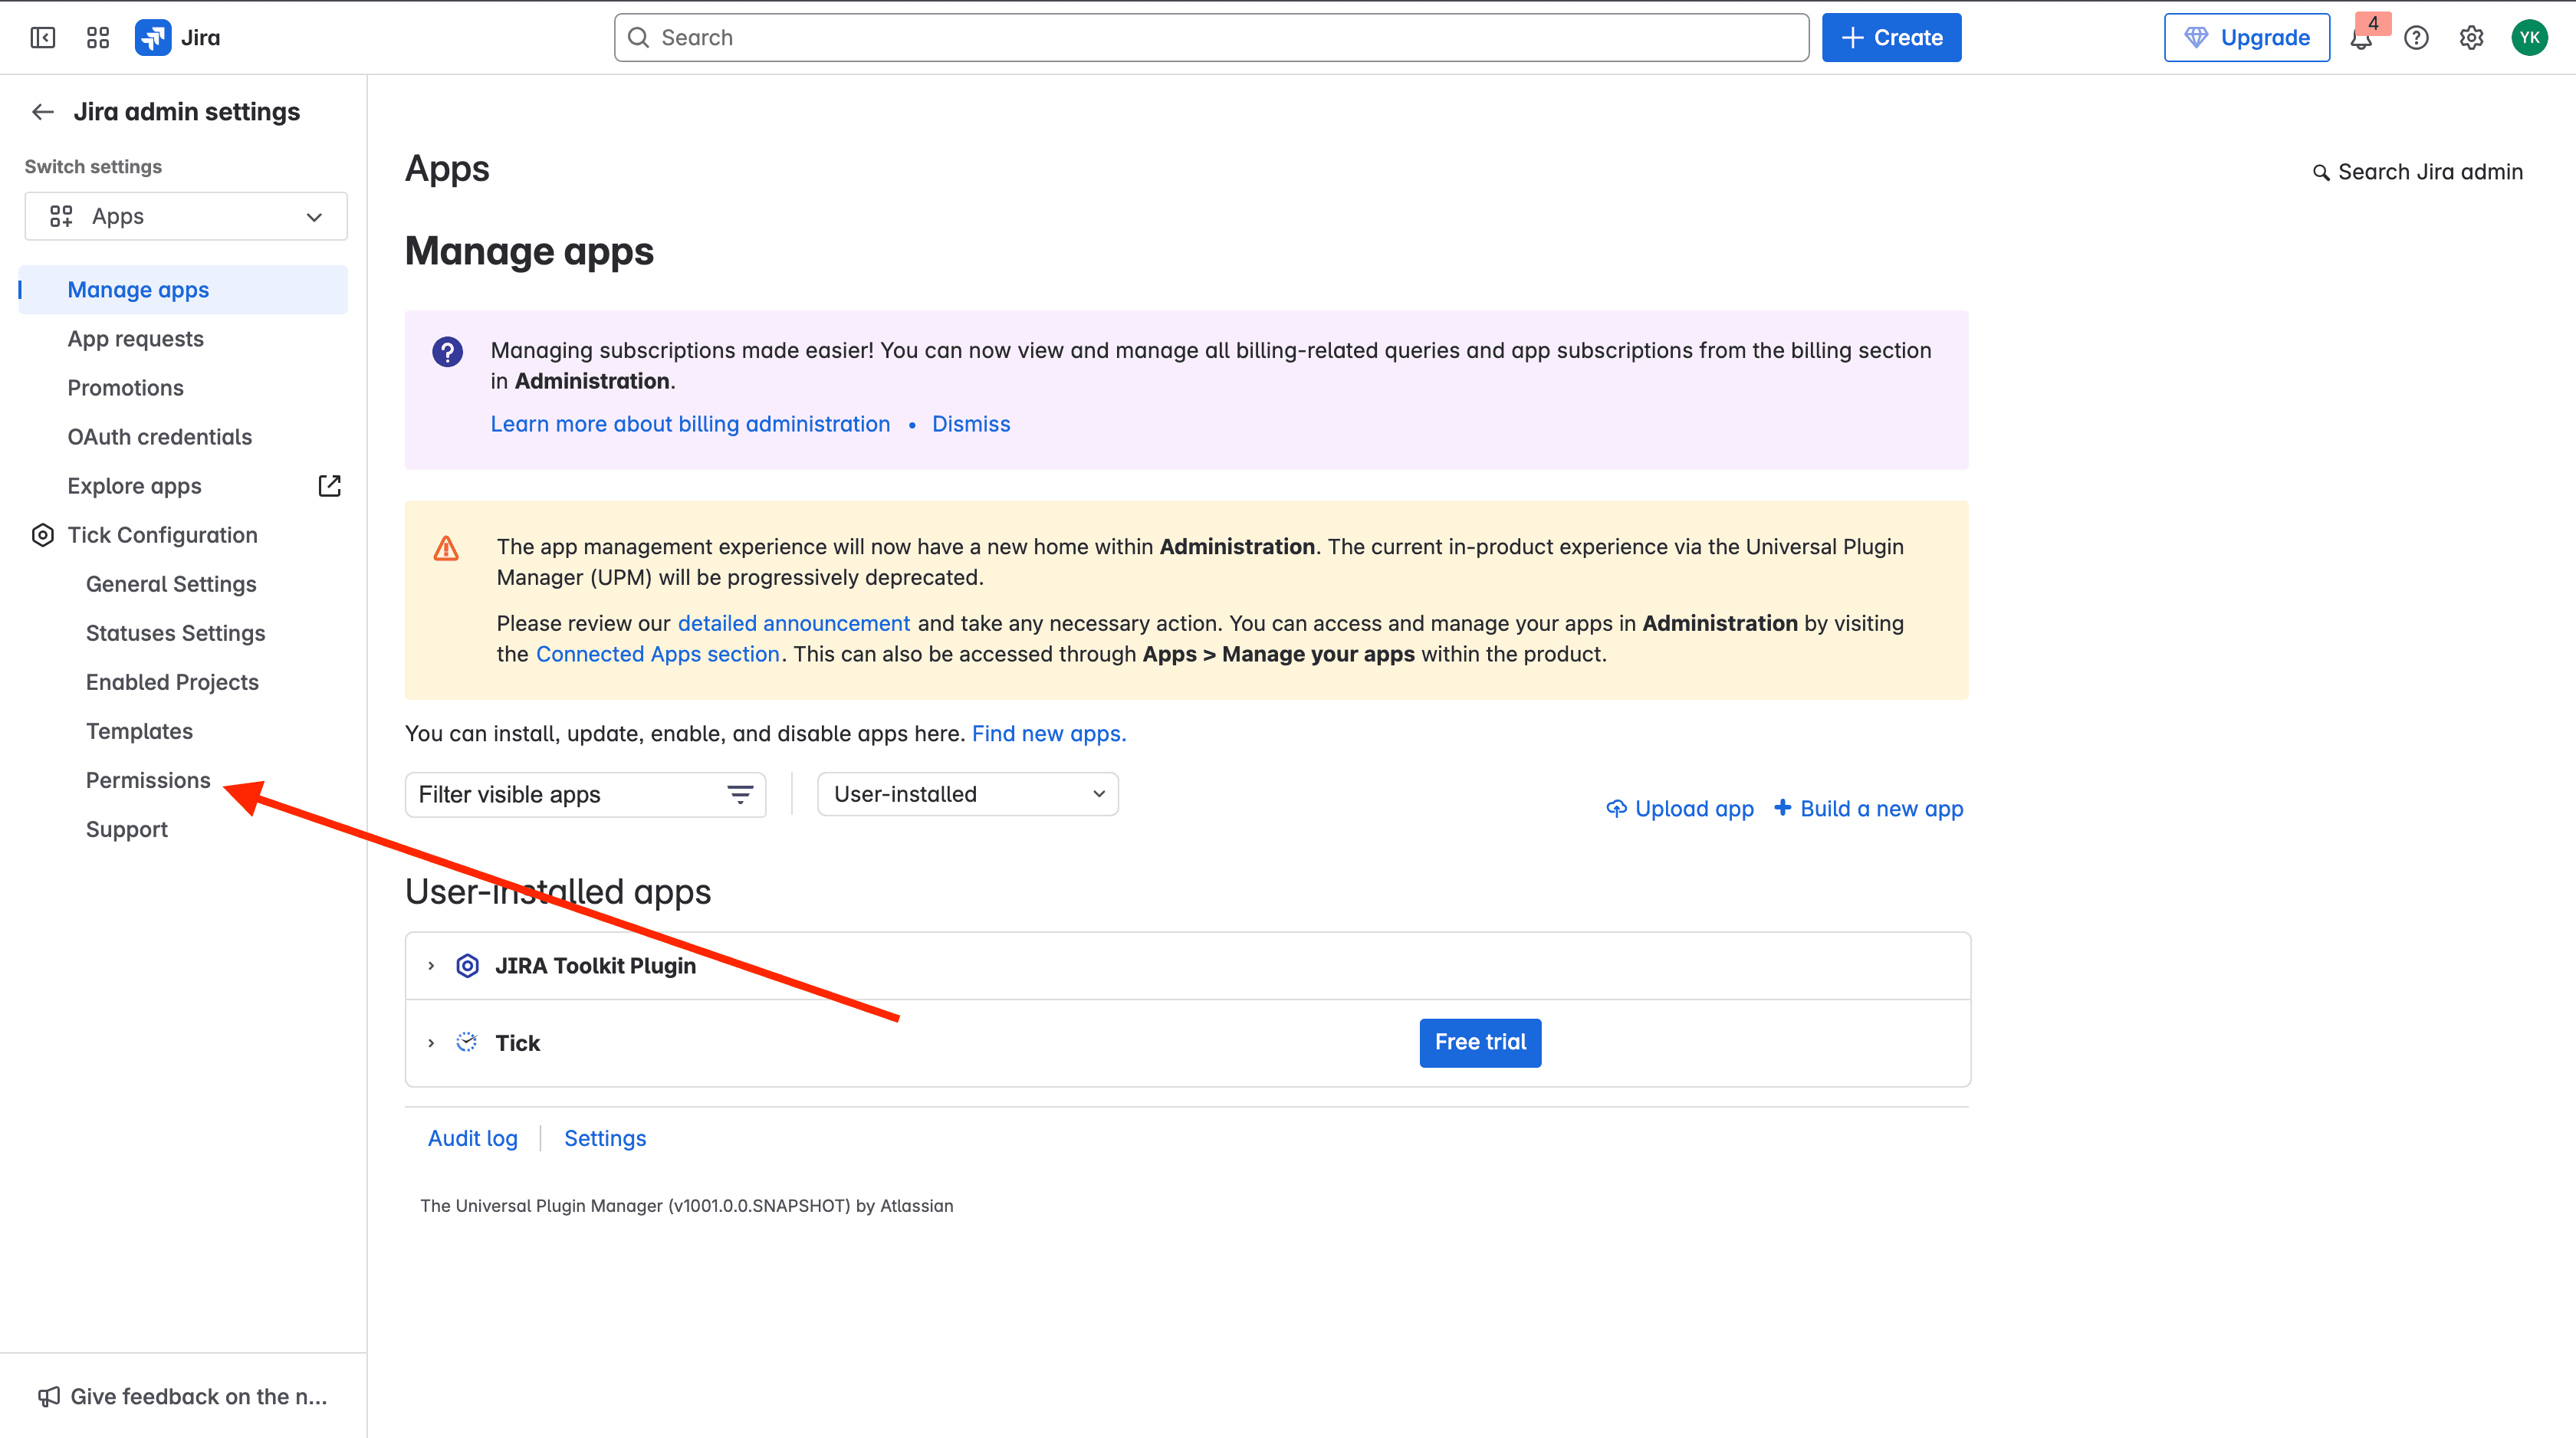Click the purple question-mark info icon
This screenshot has width=2576, height=1438.
[x=447, y=352]
